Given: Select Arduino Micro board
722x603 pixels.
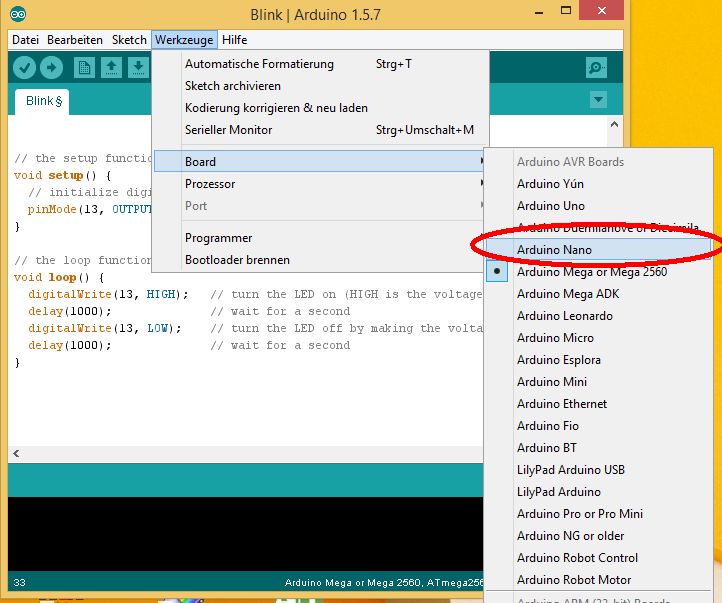Looking at the screenshot, I should click(599, 338).
